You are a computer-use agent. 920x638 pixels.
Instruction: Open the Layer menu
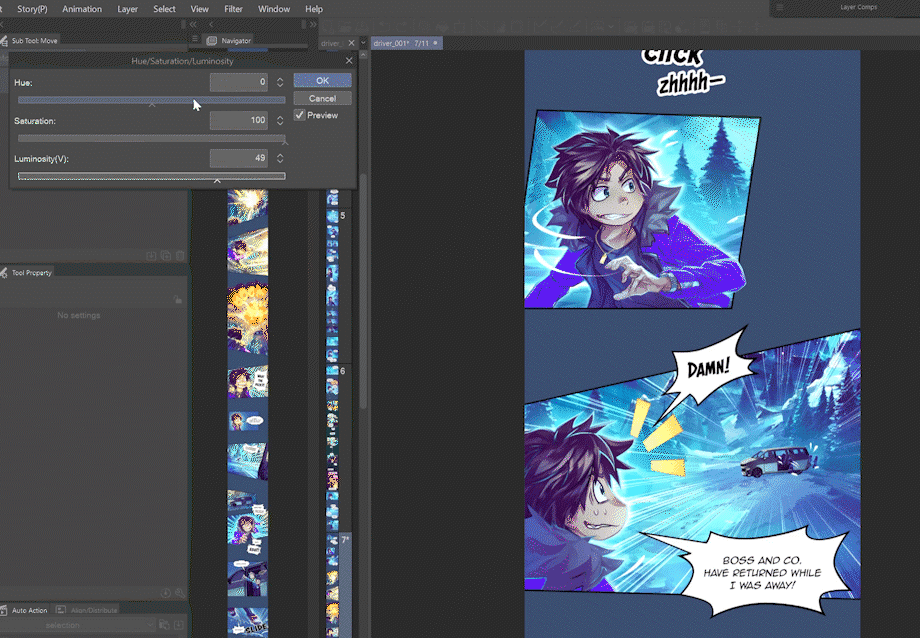pos(127,9)
